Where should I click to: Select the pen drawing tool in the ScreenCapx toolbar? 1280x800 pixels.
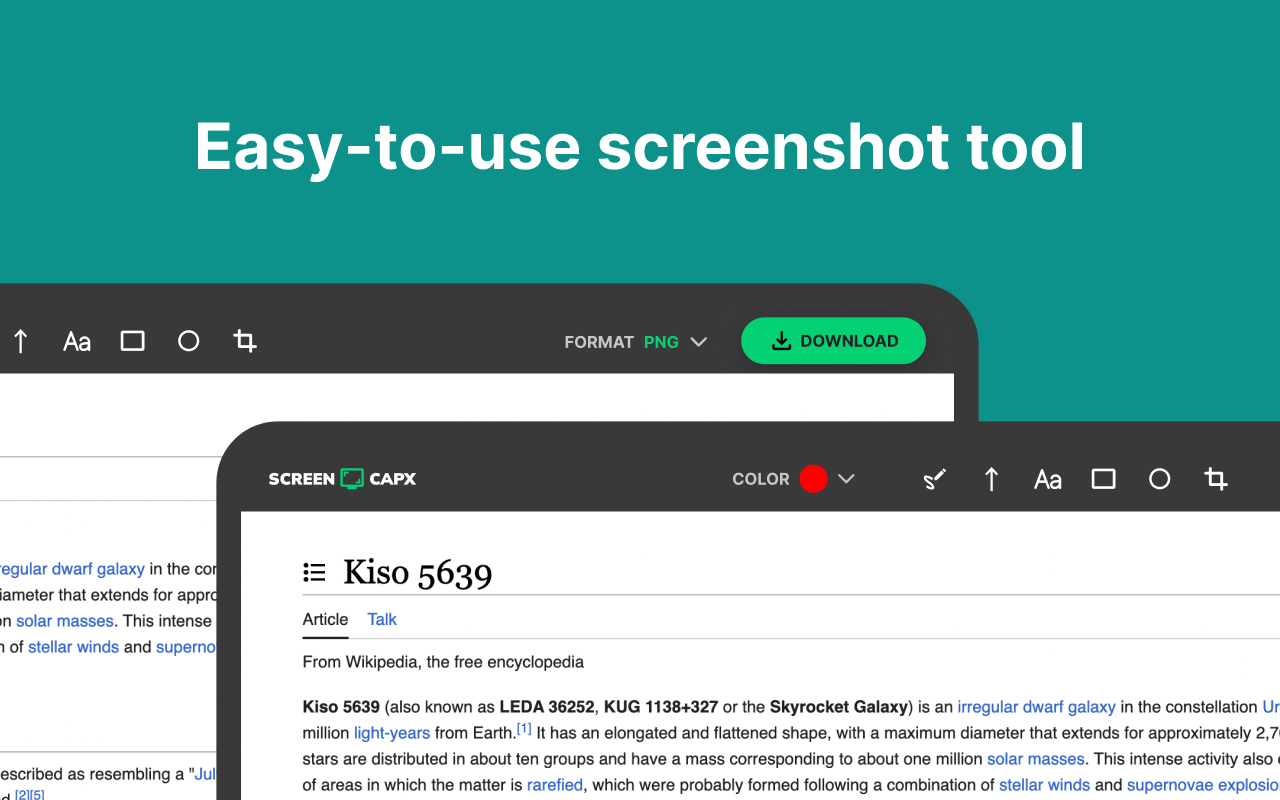coord(934,479)
